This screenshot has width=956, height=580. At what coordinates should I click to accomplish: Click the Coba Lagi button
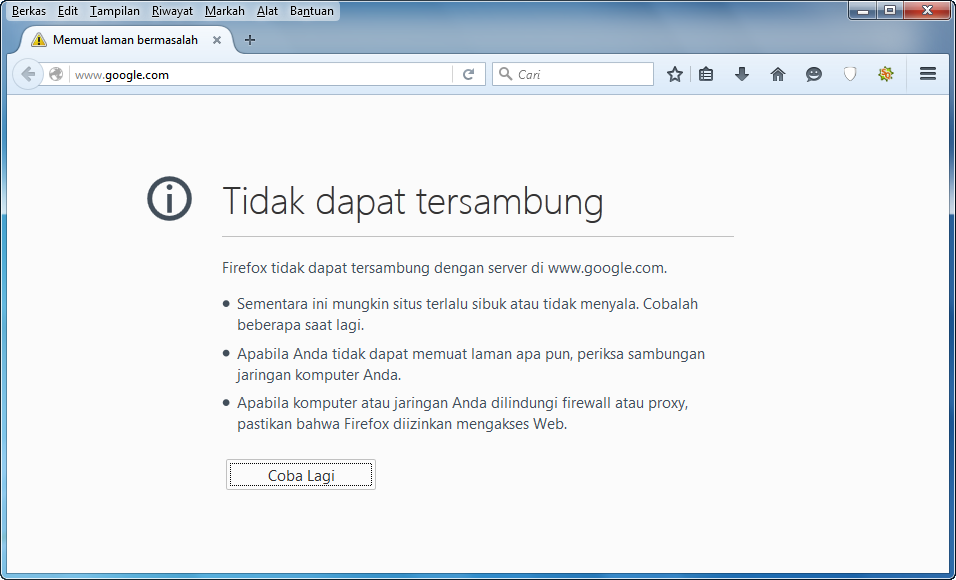point(301,474)
